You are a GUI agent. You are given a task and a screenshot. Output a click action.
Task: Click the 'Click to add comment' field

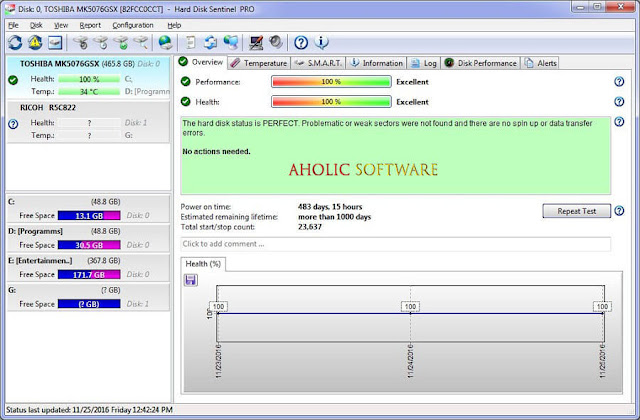(x=396, y=244)
